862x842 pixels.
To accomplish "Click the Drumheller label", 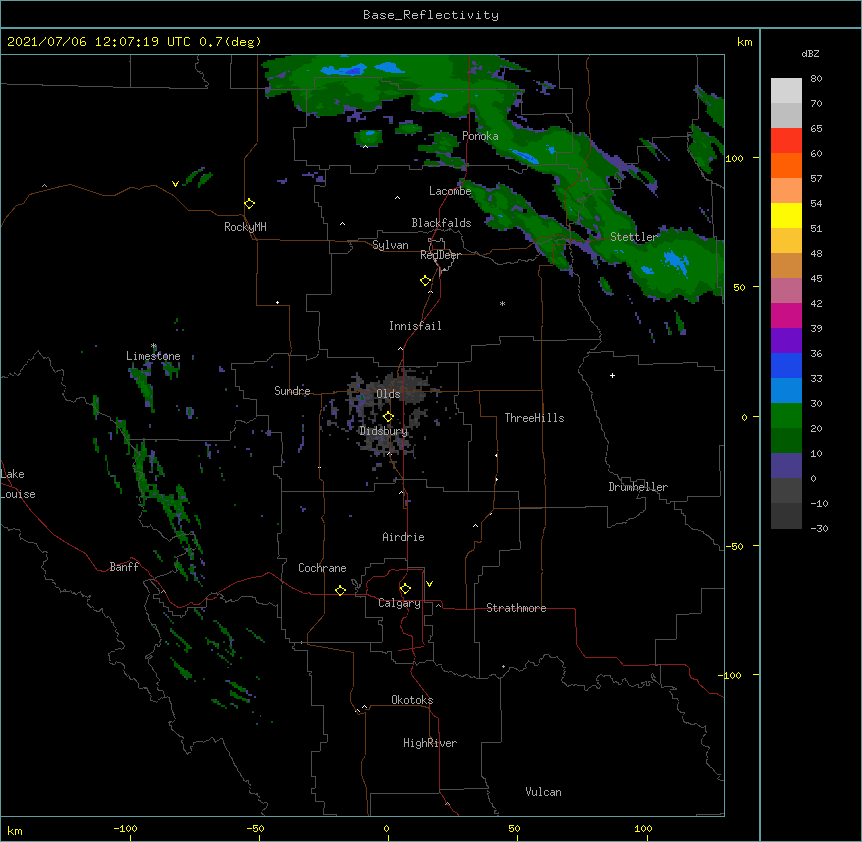I will point(638,487).
